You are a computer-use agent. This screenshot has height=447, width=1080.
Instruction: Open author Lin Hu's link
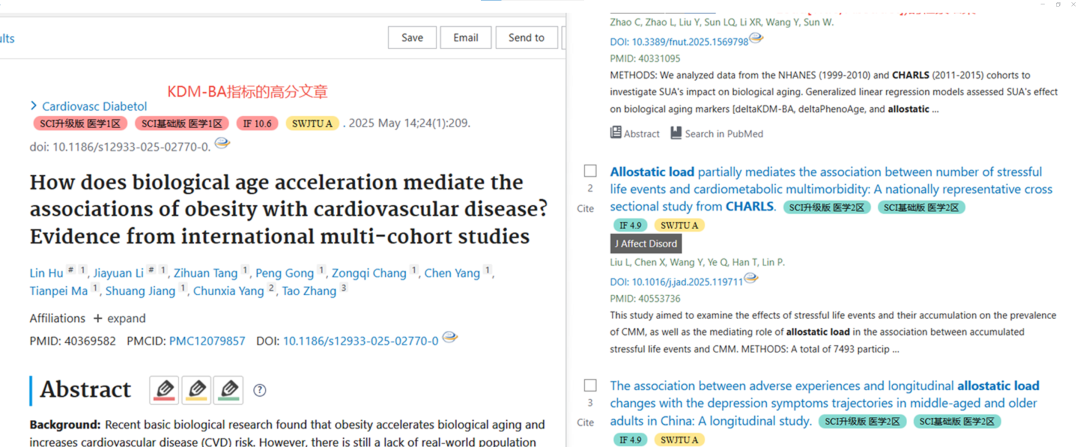pos(47,273)
